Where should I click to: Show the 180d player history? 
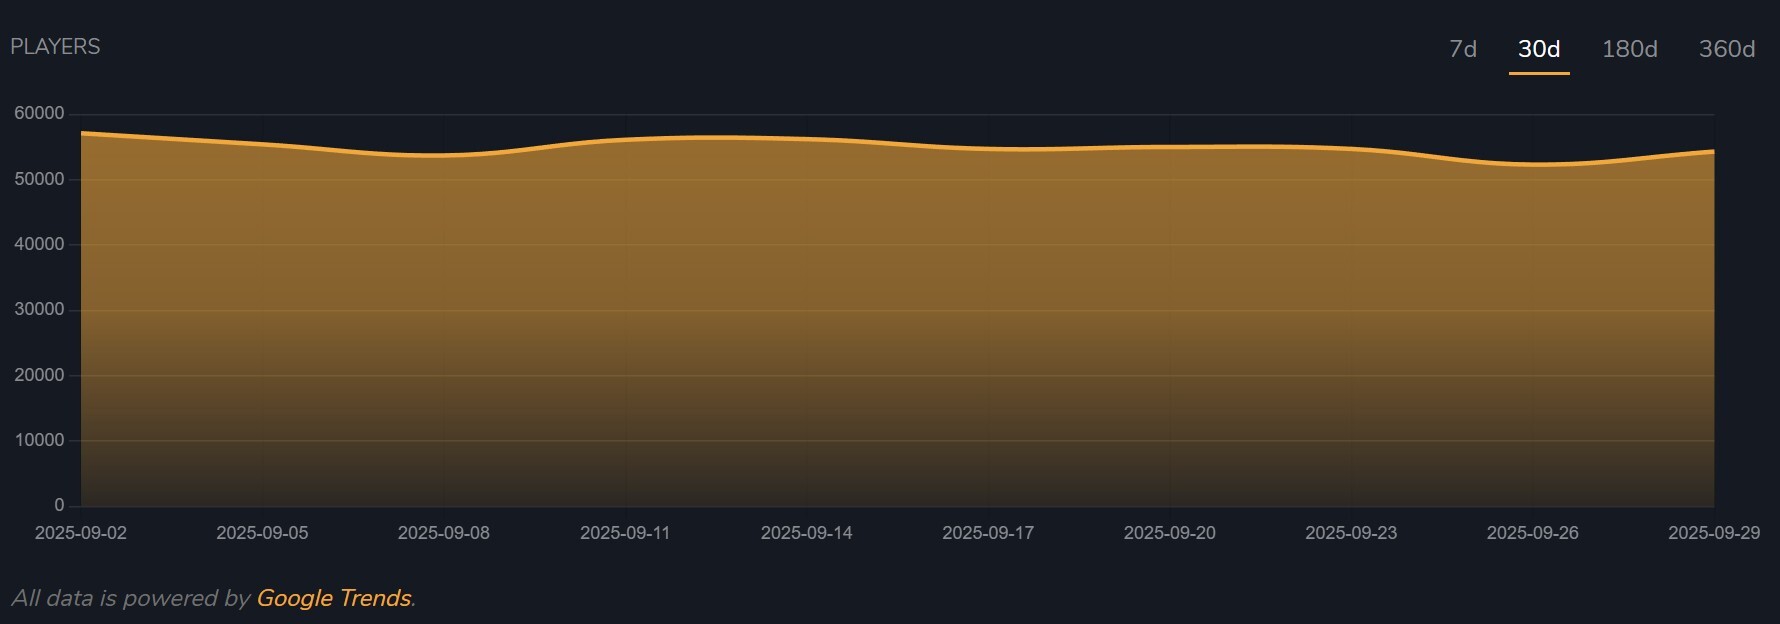[x=1629, y=49]
